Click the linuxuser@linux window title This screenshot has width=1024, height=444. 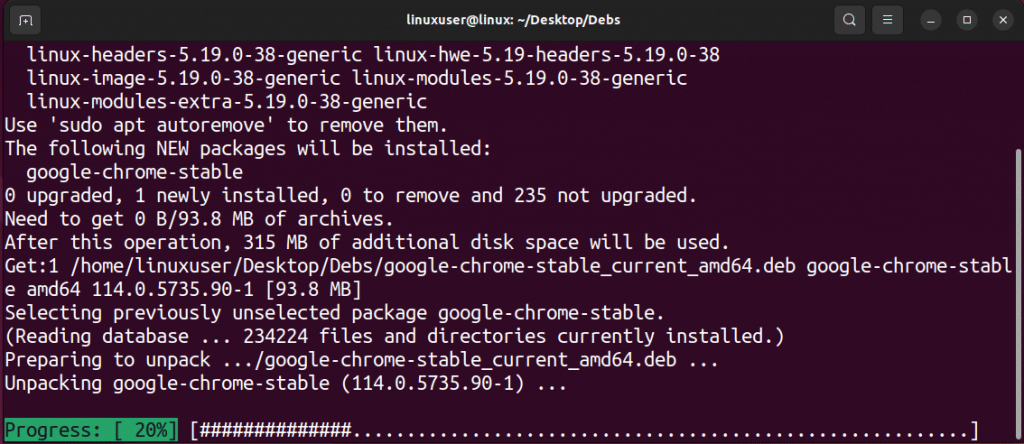coord(513,20)
